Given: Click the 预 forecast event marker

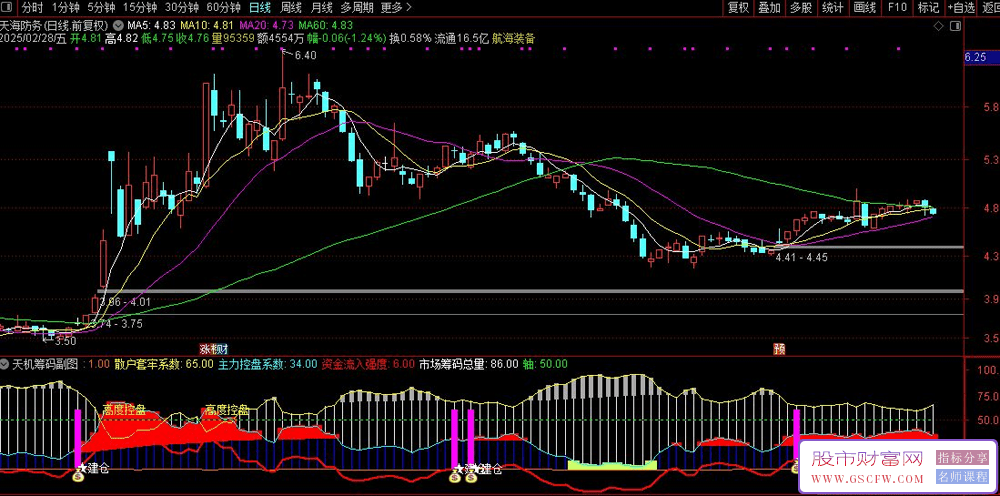Looking at the screenshot, I should [x=779, y=349].
